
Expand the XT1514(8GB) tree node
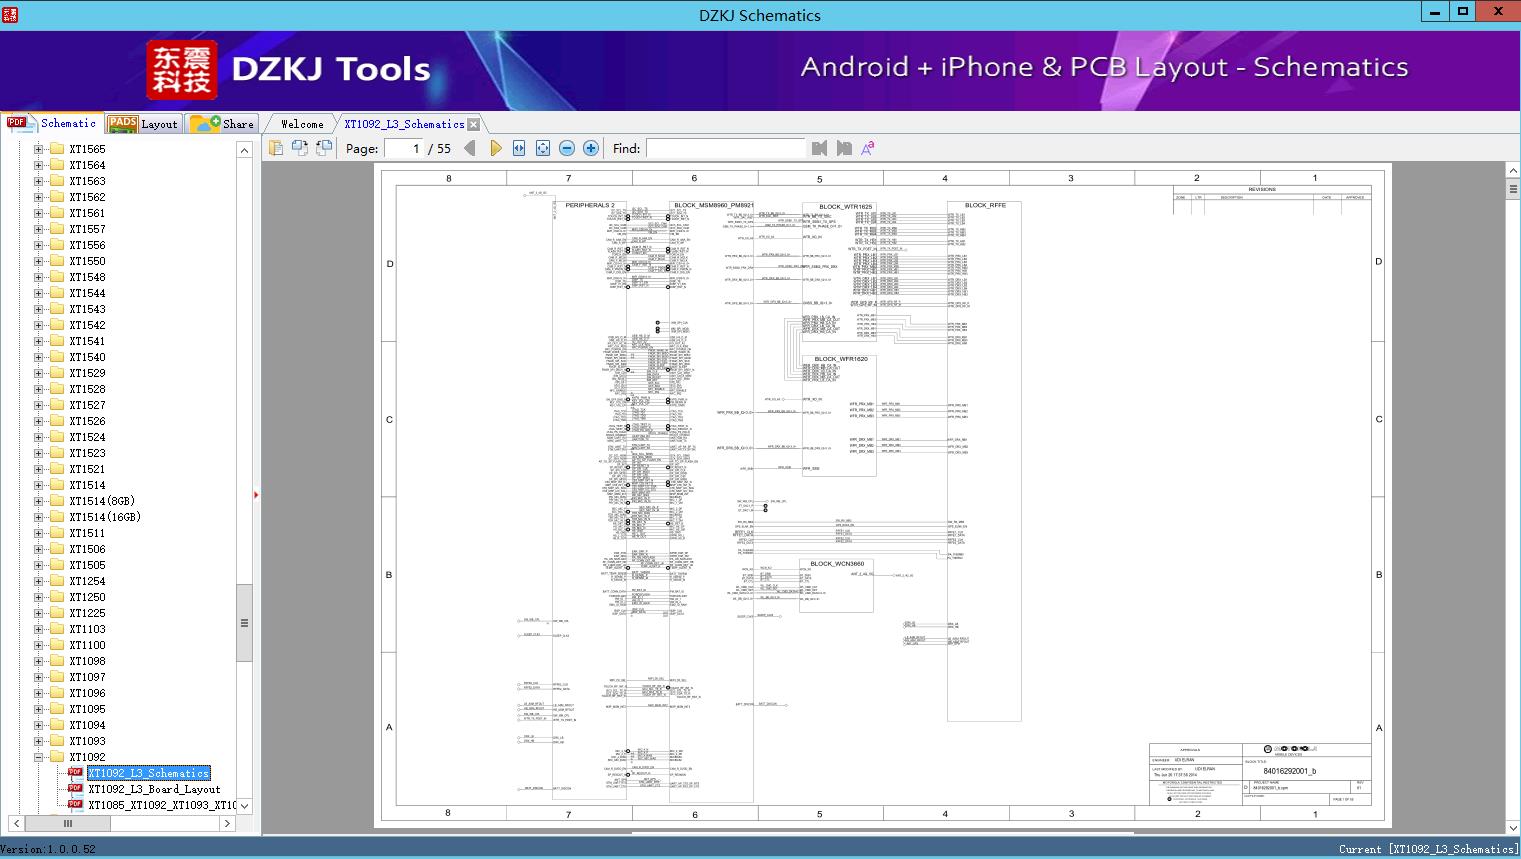(x=38, y=501)
